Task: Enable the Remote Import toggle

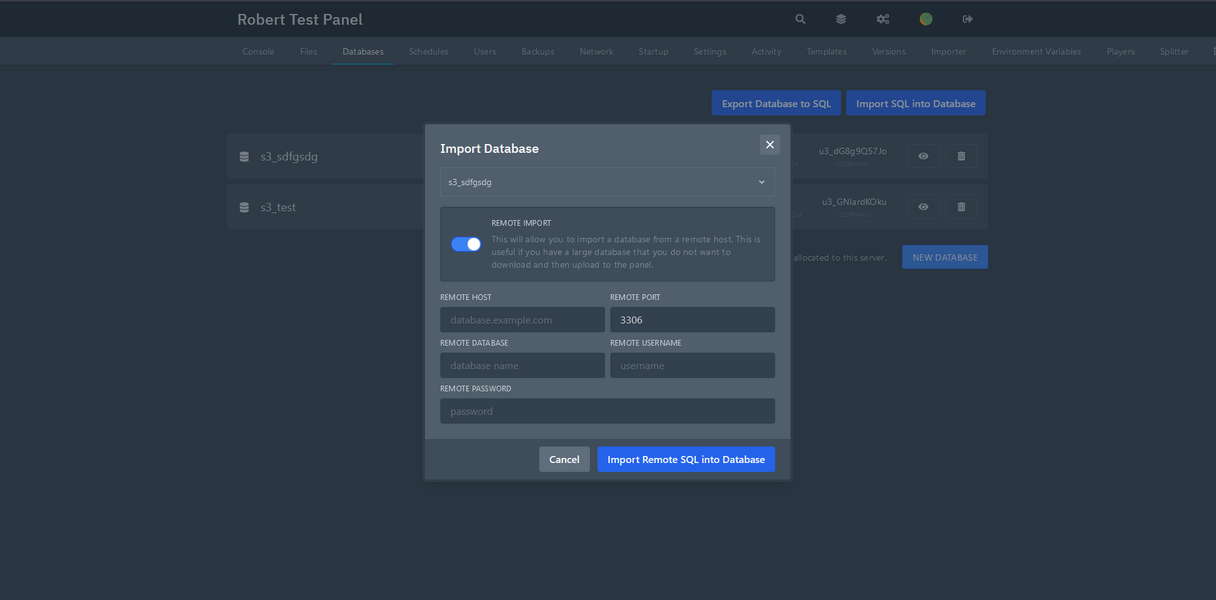Action: [x=466, y=243]
